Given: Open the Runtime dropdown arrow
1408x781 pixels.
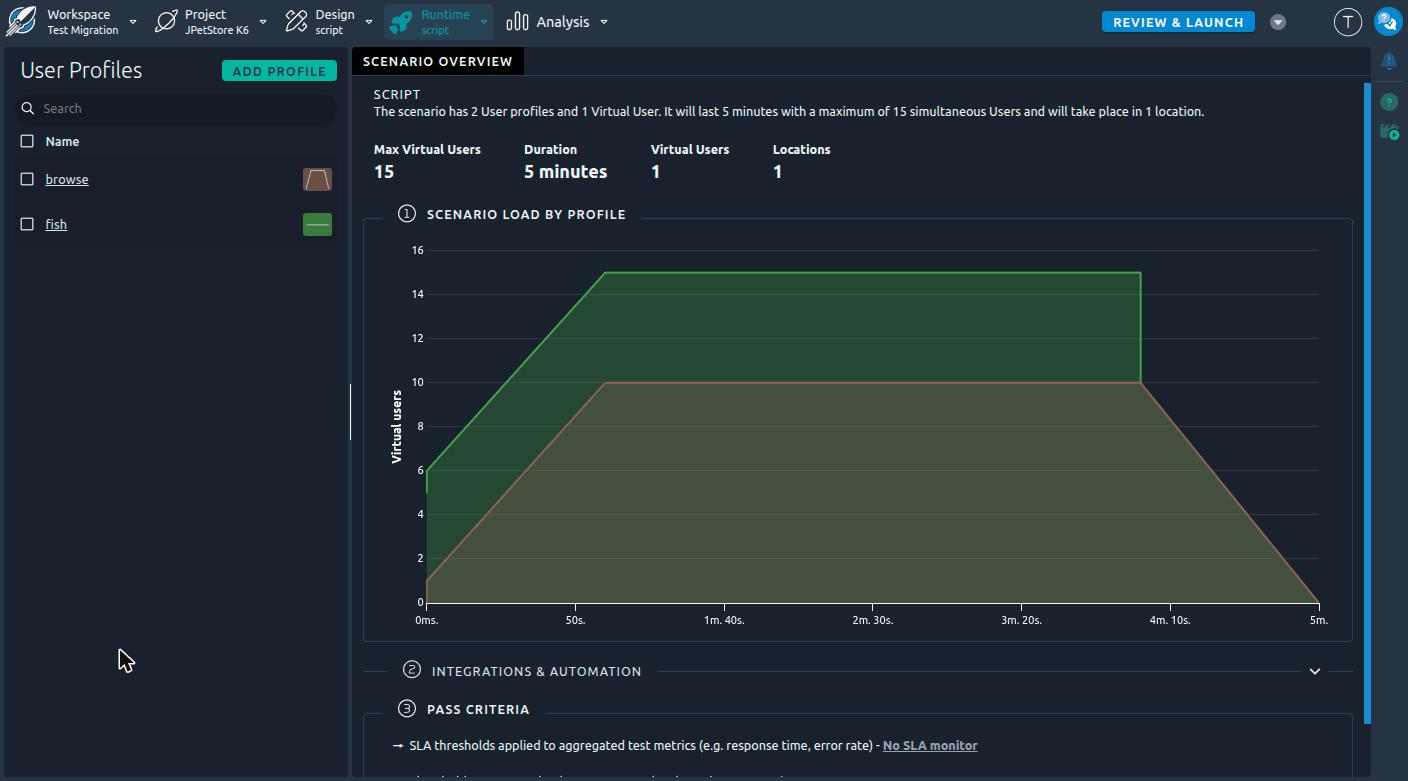Looking at the screenshot, I should (484, 22).
